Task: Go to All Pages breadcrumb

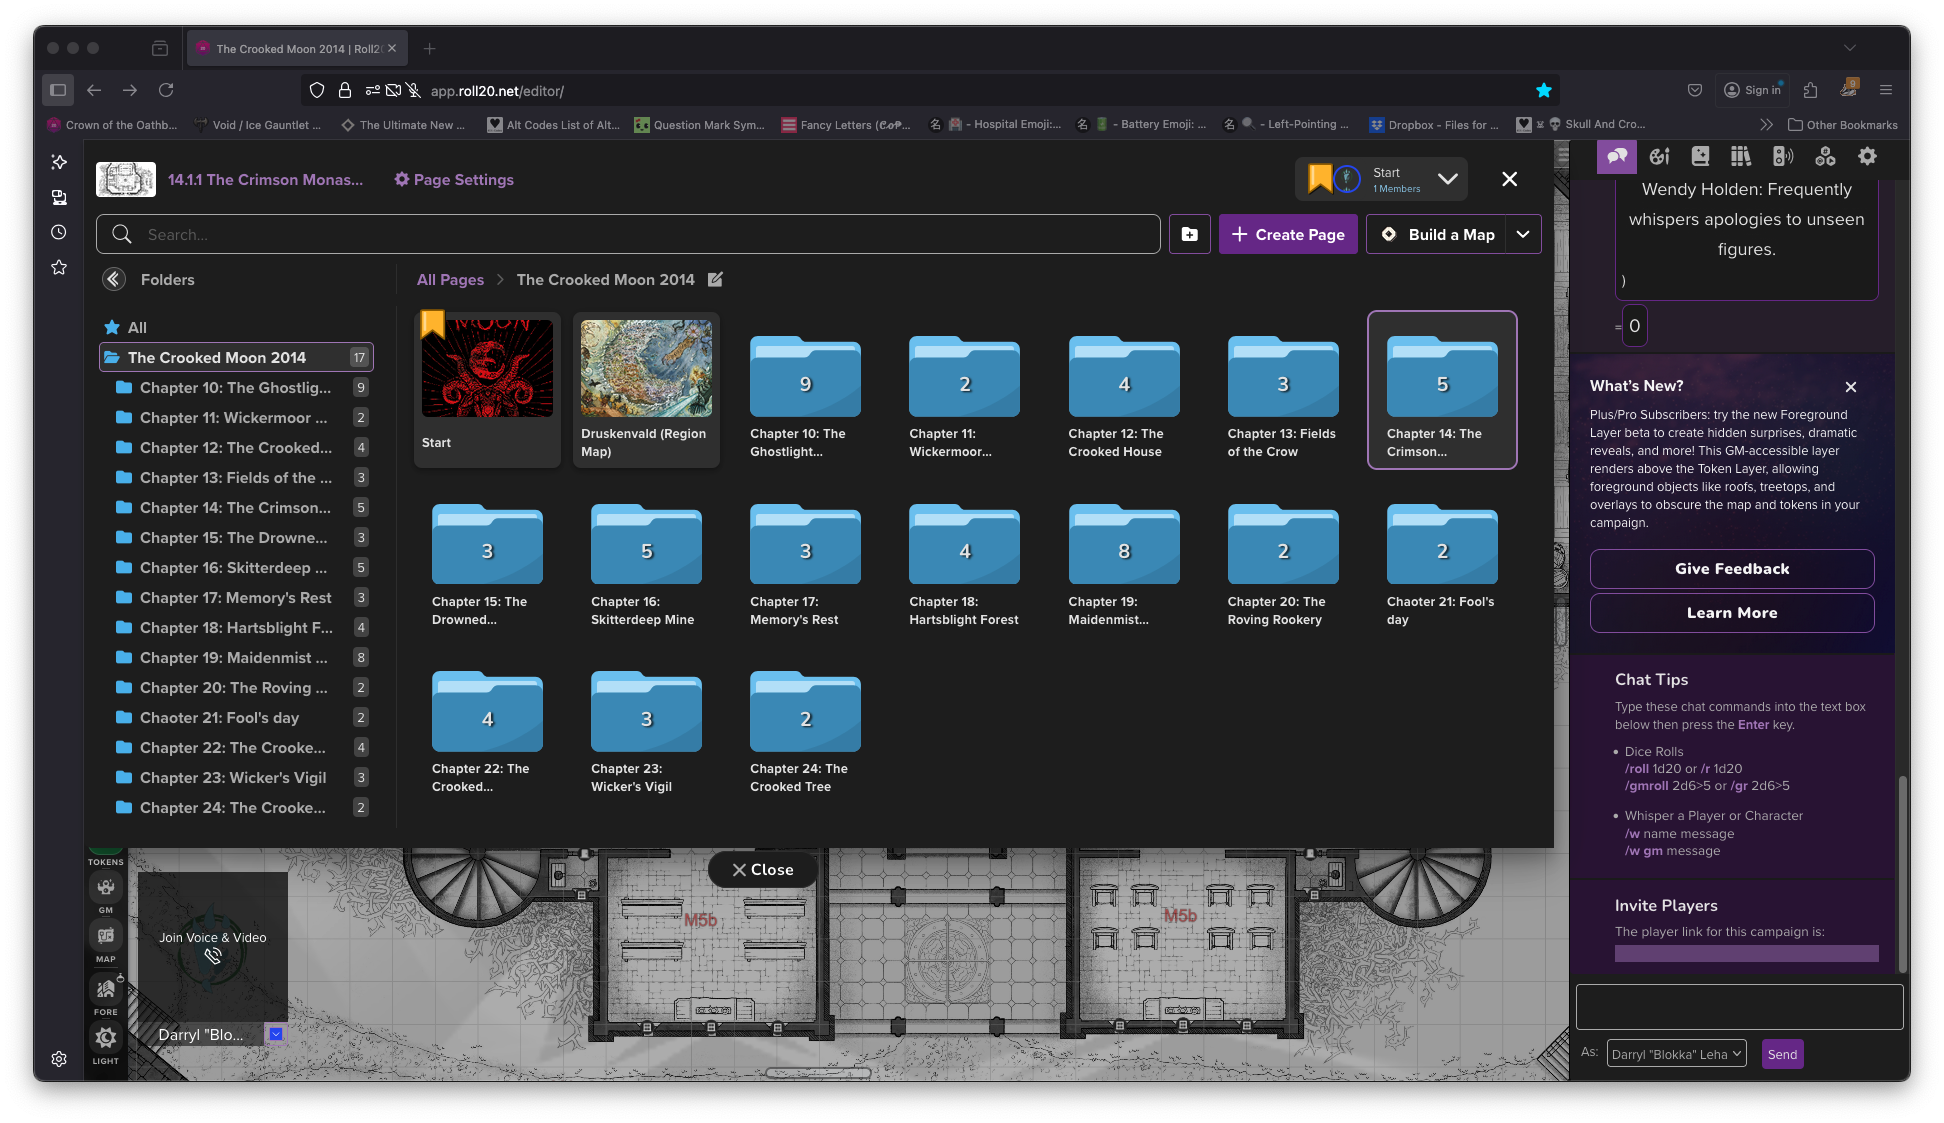Action: click(450, 280)
